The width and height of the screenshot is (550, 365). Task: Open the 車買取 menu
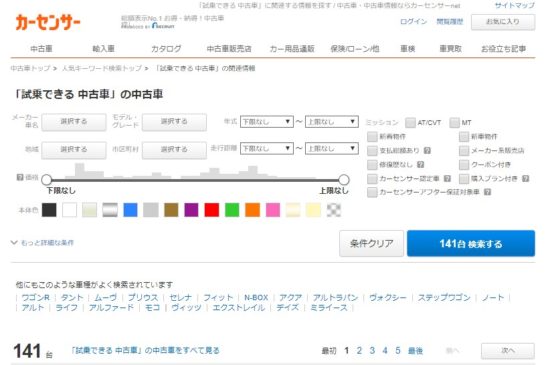pyautogui.click(x=451, y=49)
